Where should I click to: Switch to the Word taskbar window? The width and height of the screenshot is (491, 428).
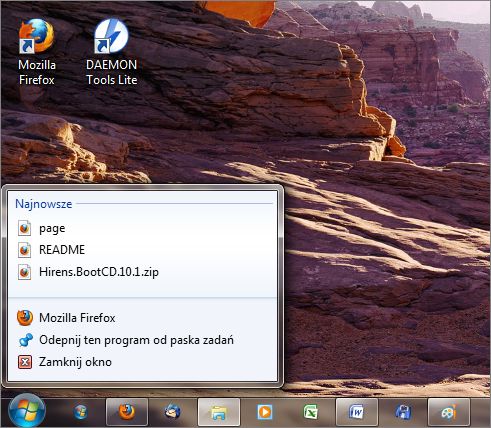tap(357, 412)
